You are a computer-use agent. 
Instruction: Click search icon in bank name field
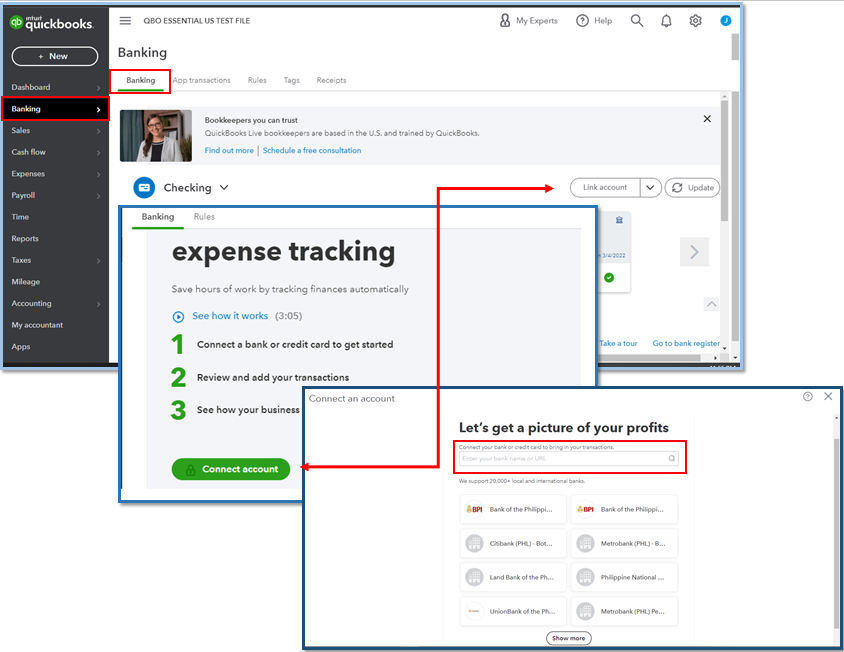(x=672, y=458)
